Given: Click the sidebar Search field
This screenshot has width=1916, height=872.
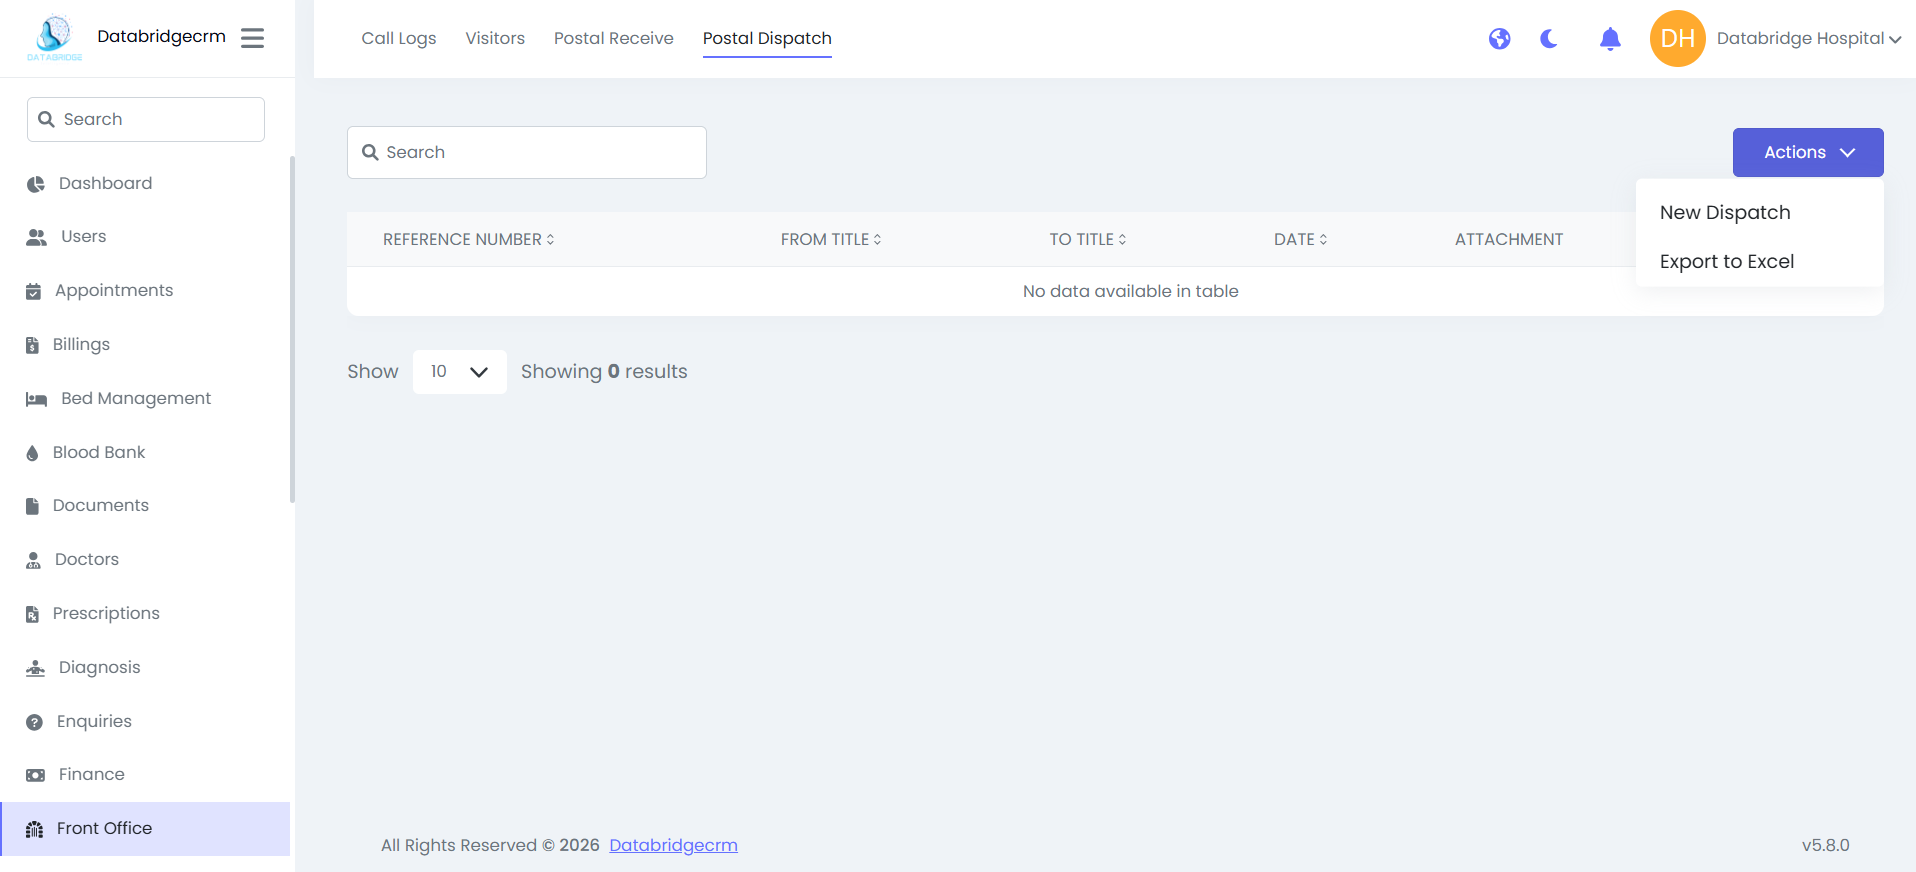Looking at the screenshot, I should coord(146,120).
